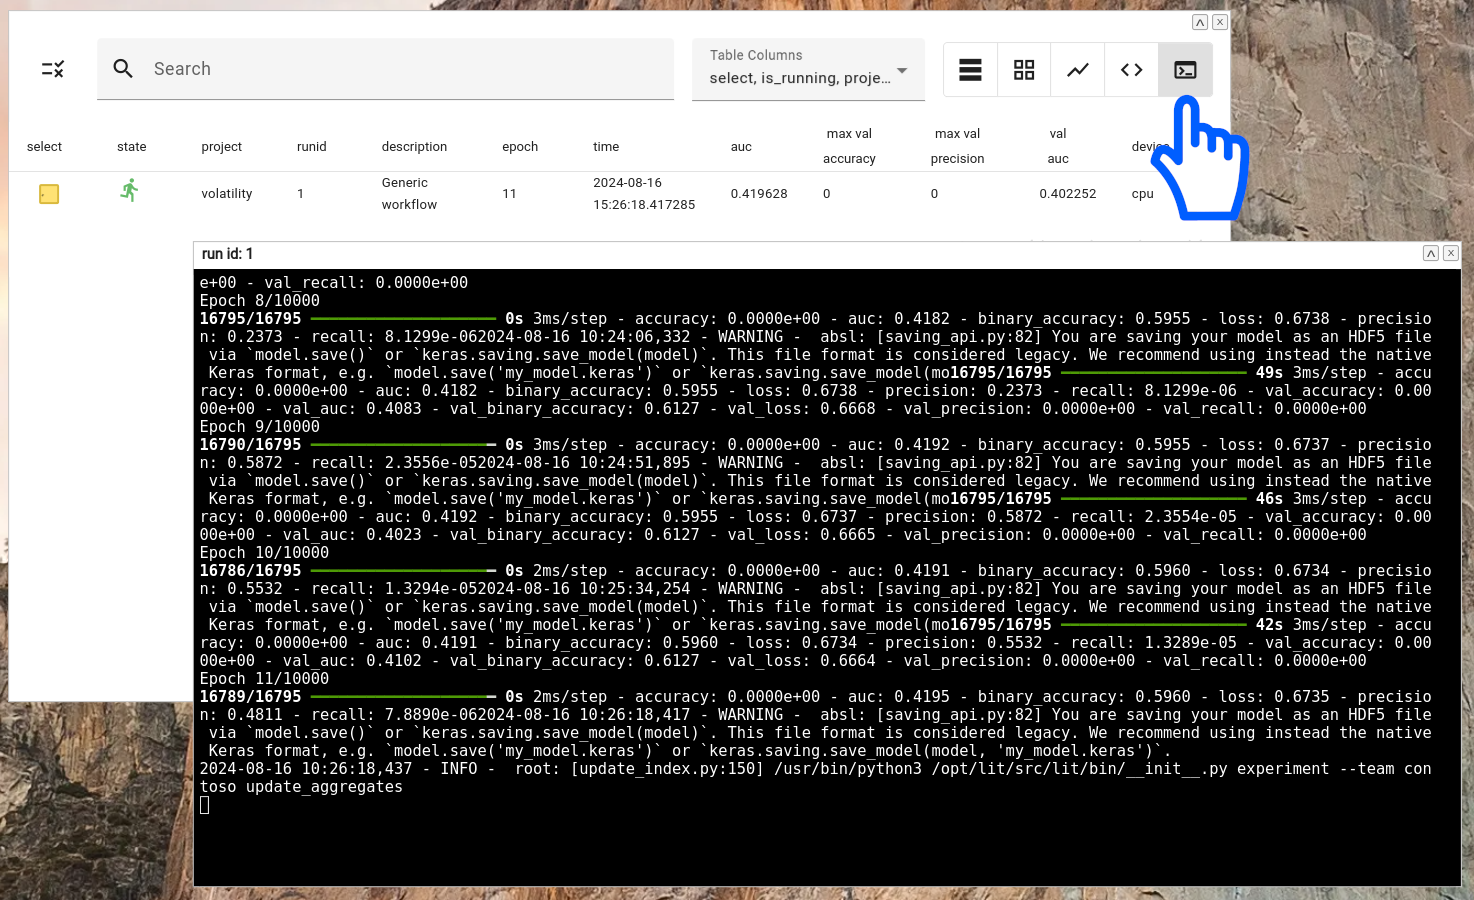
Task: Click the green running state icon
Action: click(x=129, y=190)
